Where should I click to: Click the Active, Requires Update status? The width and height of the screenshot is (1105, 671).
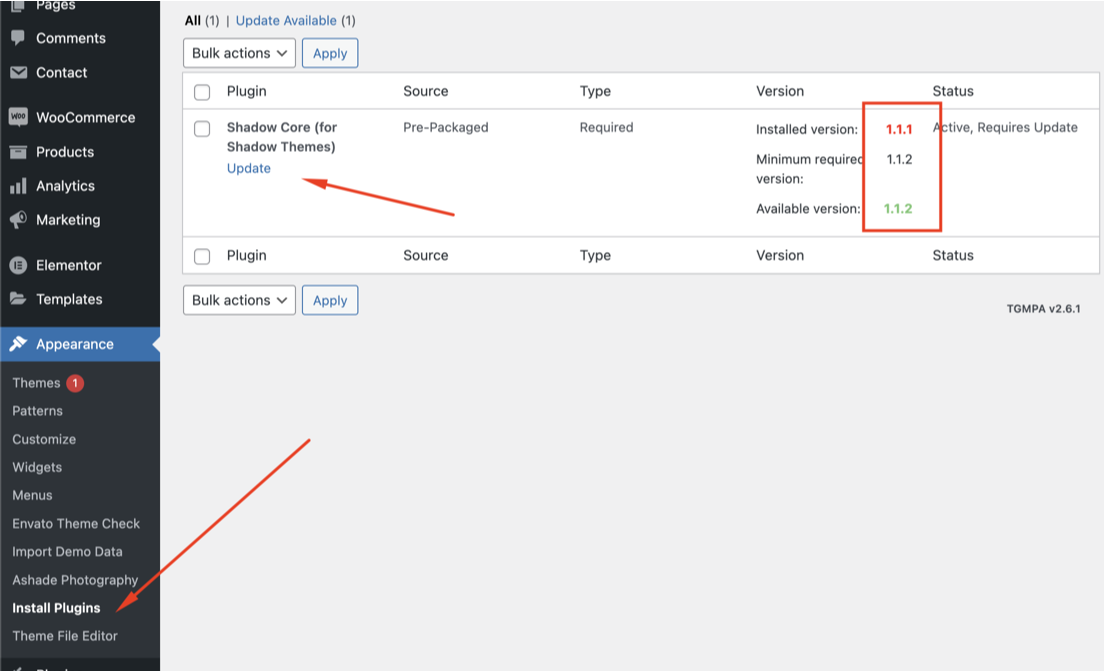1005,128
